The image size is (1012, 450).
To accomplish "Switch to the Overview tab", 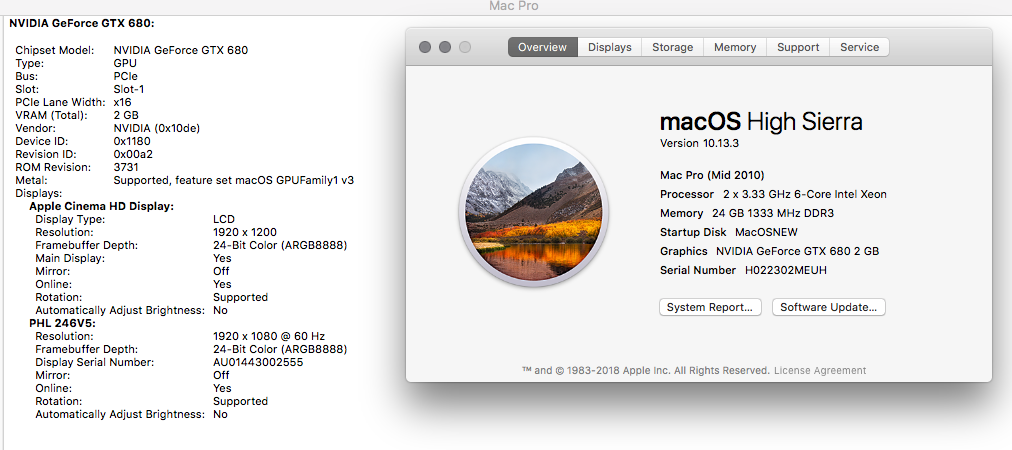I will pyautogui.click(x=542, y=47).
